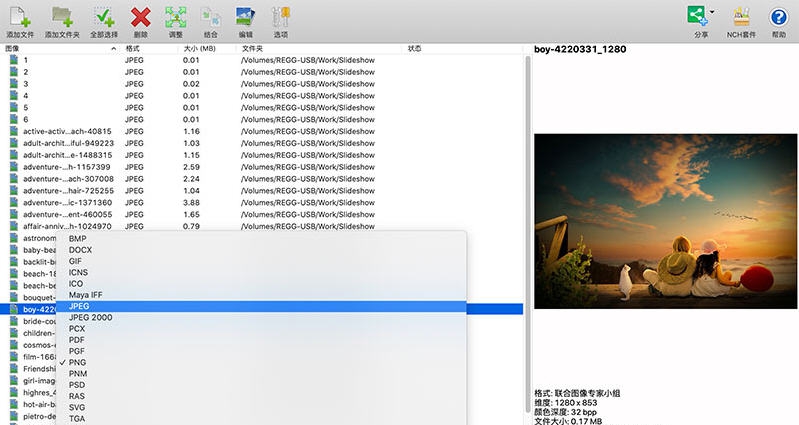Choose DOCX from the format list

[261, 250]
